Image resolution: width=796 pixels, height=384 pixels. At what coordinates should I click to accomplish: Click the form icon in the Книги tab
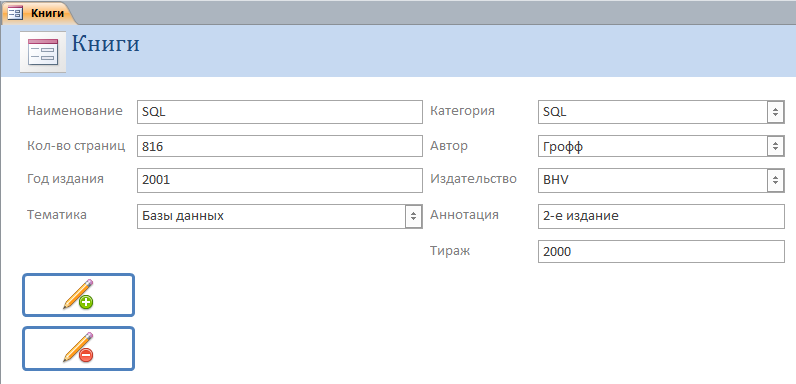[x=15, y=13]
